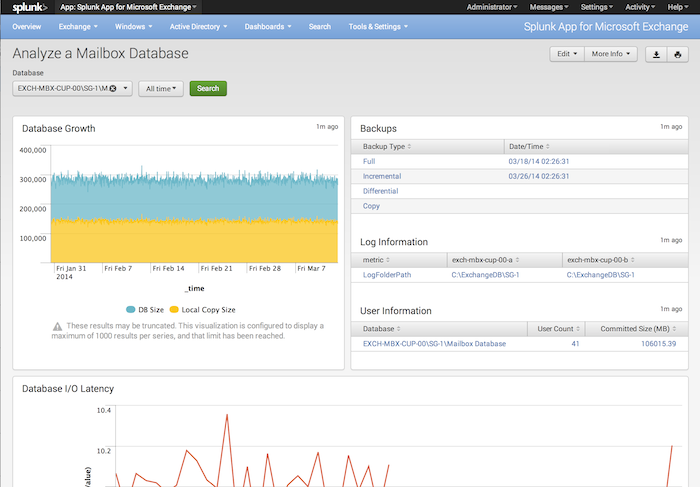The width and height of the screenshot is (700, 487).
Task: Open the Database selection dropdown
Action: [x=72, y=88]
